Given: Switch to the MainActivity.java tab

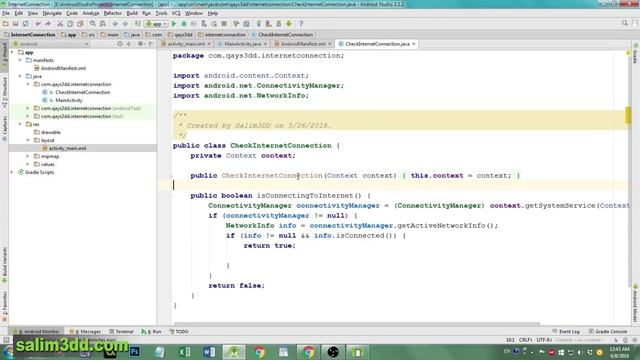Looking at the screenshot, I should coord(242,44).
